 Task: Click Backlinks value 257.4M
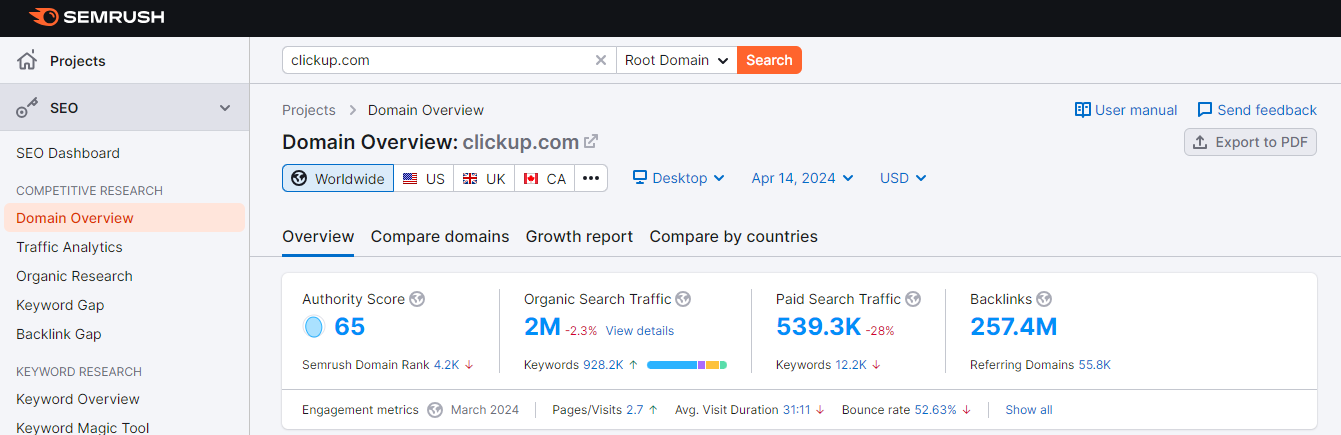coord(1014,327)
